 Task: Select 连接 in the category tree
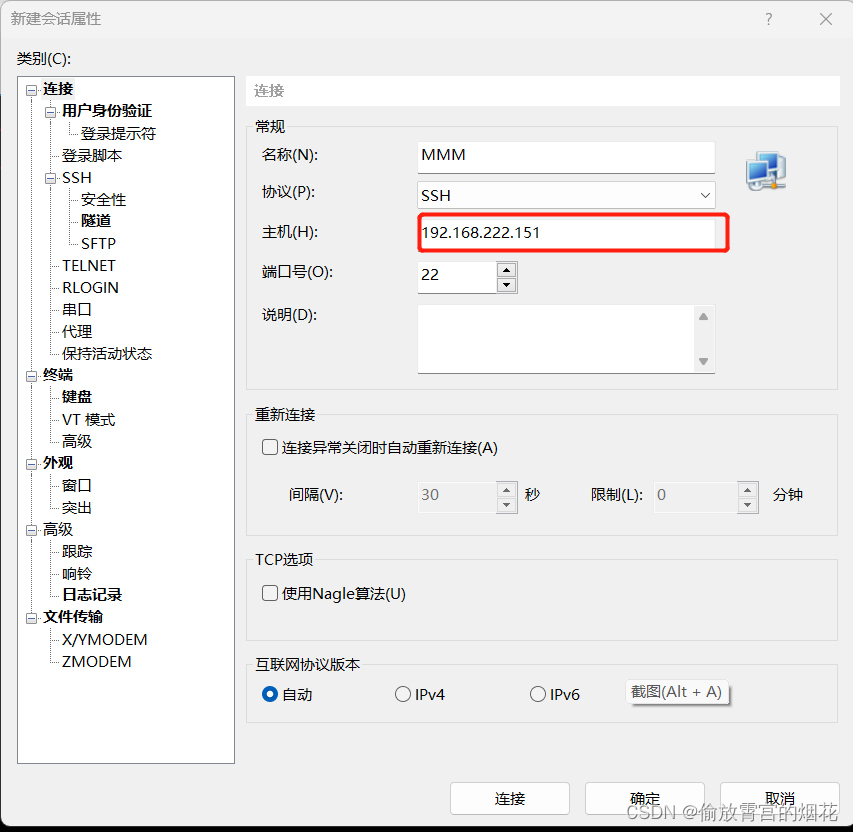point(58,89)
